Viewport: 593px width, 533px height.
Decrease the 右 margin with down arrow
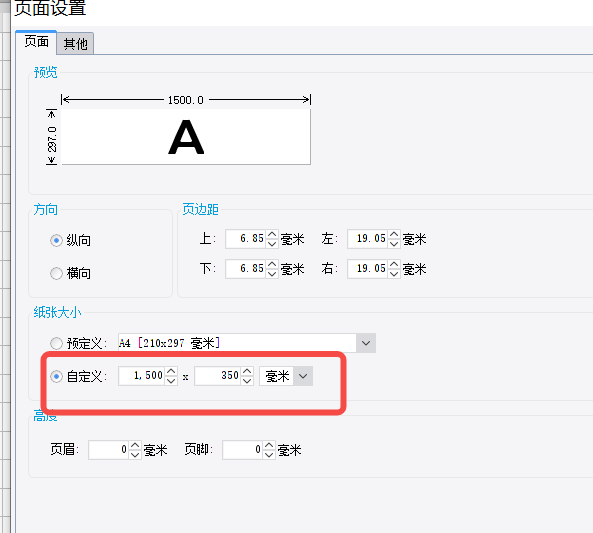(x=394, y=274)
